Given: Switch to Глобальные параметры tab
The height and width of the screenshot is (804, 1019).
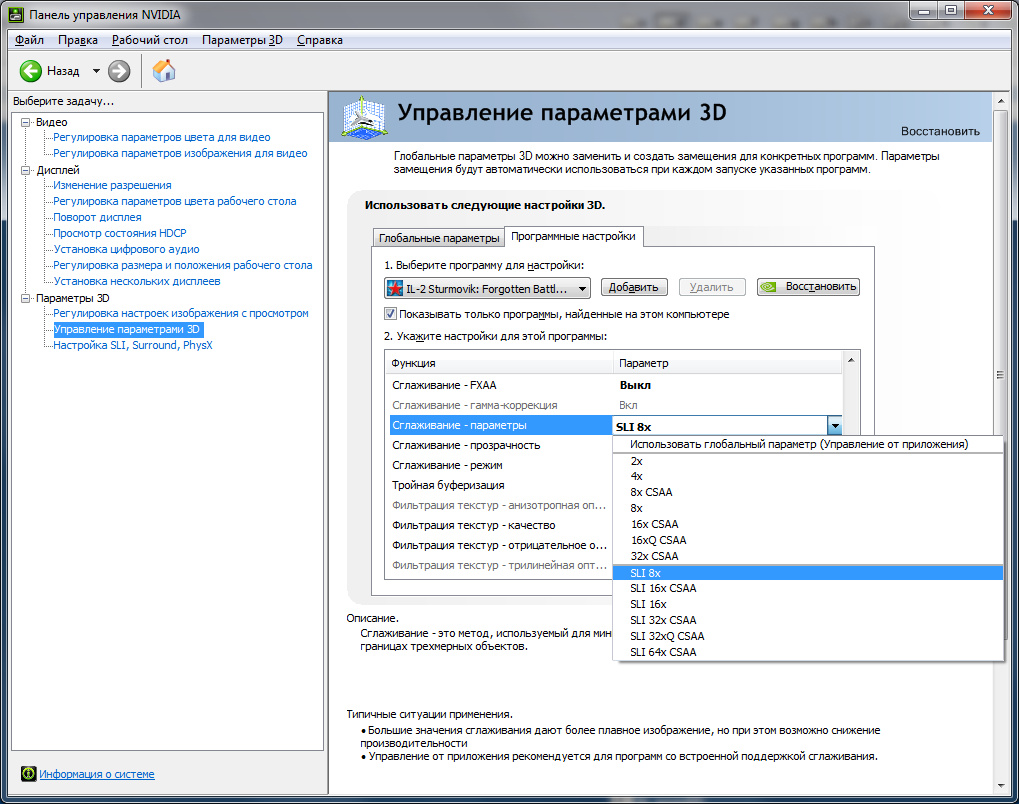Looking at the screenshot, I should coord(439,238).
